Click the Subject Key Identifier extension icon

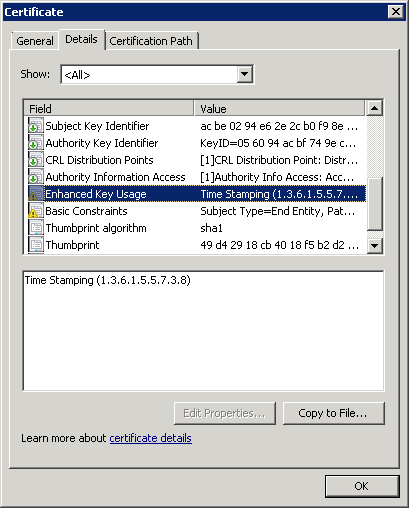click(x=36, y=126)
